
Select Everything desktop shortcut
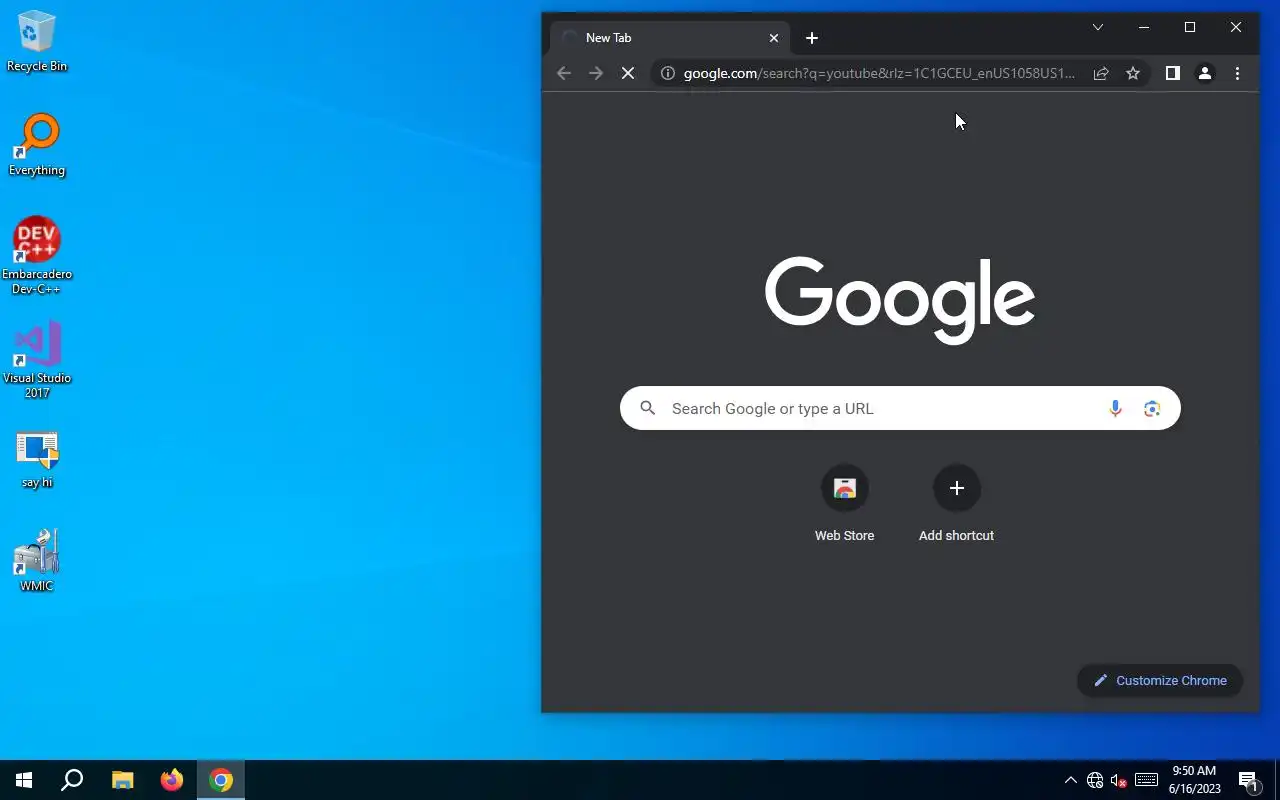(x=37, y=145)
